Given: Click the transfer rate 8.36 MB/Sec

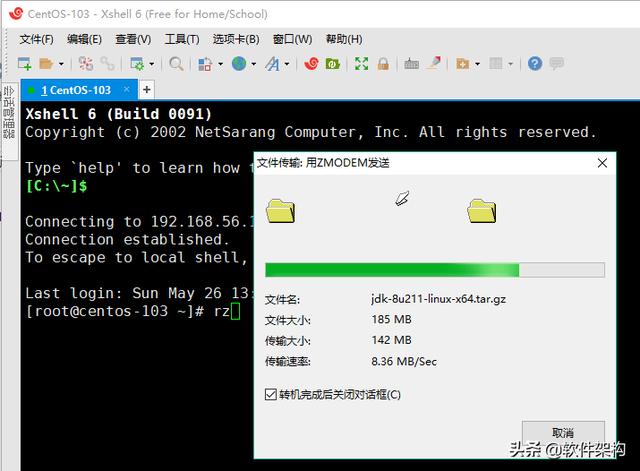Looking at the screenshot, I should (x=404, y=361).
